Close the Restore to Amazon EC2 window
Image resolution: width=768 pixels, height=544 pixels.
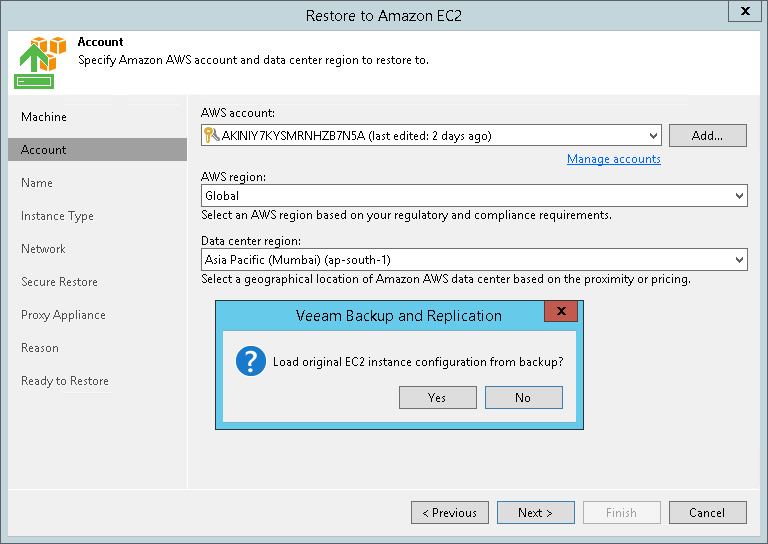click(744, 14)
